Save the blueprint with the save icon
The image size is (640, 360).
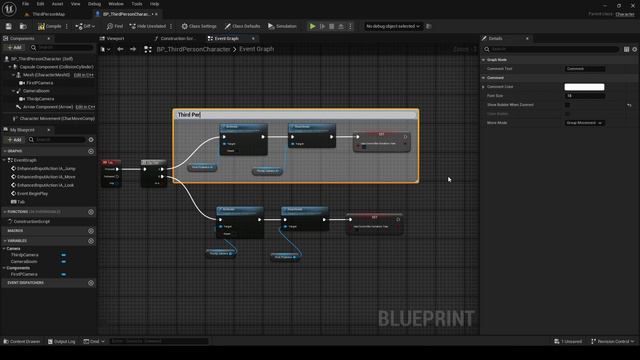[x=9, y=26]
